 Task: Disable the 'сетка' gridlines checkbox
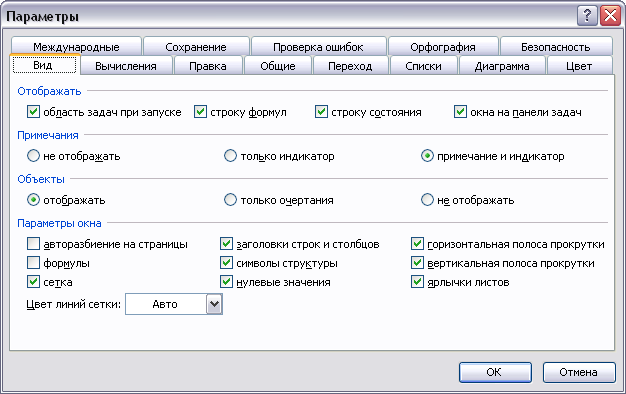(34, 282)
